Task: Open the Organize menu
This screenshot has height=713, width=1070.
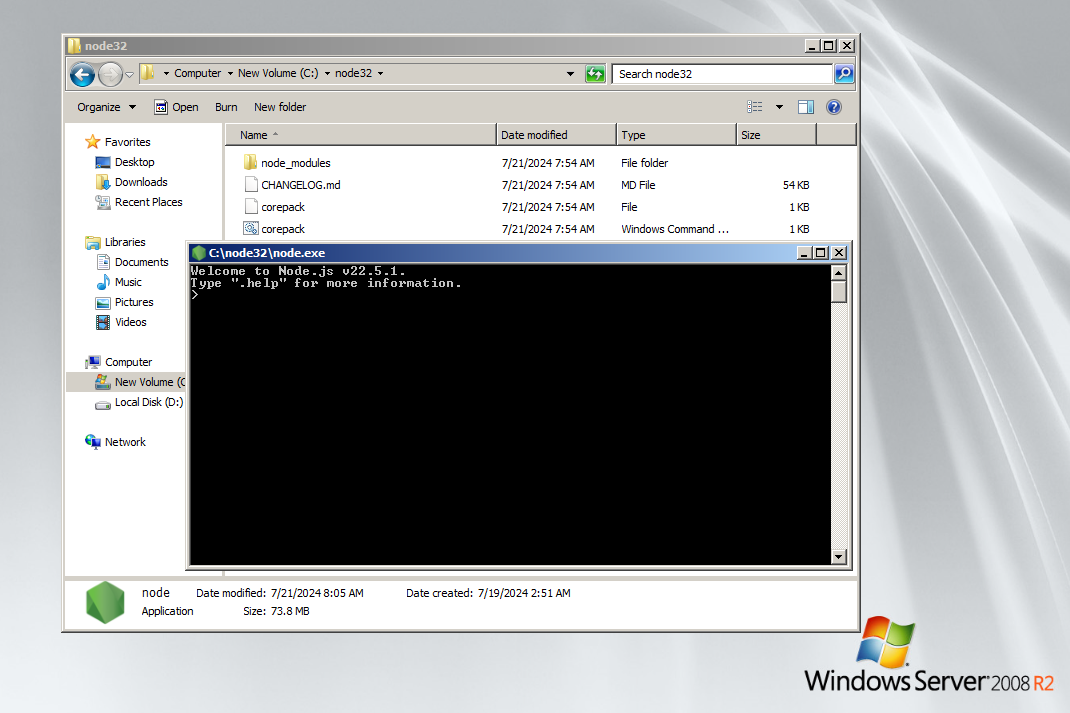Action: 106,107
